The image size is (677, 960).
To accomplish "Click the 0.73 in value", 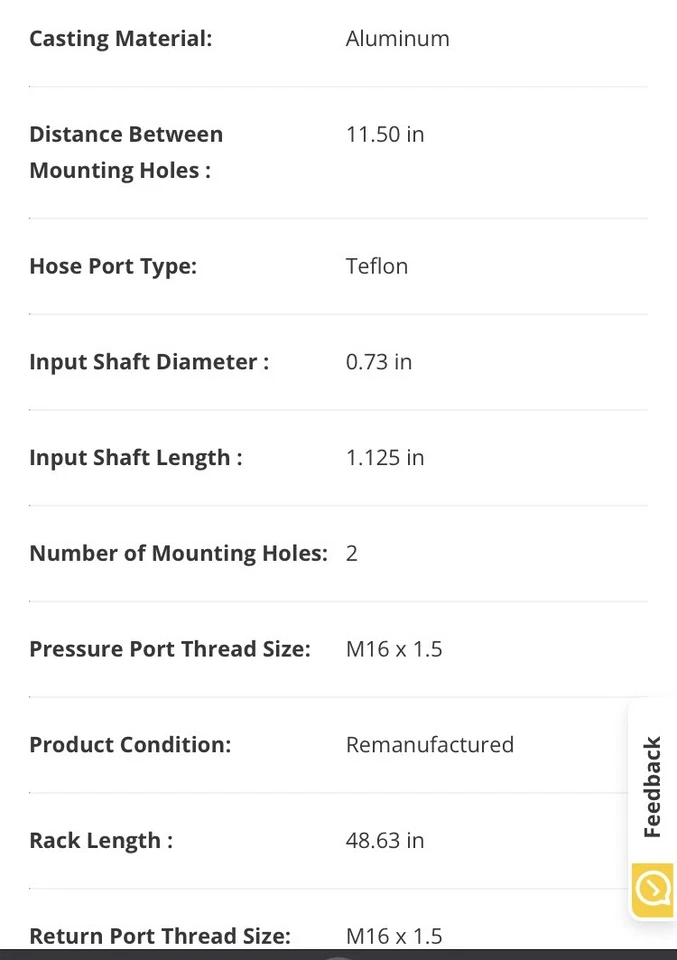I will point(379,362).
